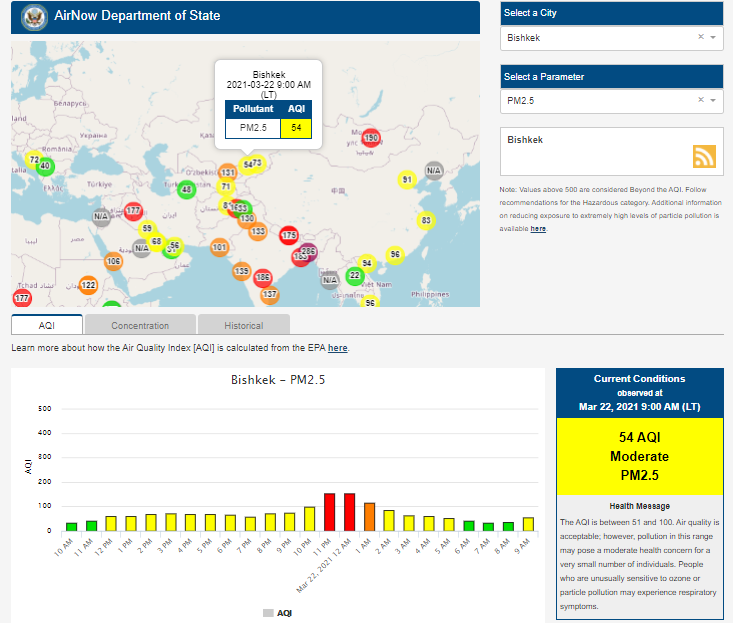Click the green 22 AQI map marker
Viewport: 733px width, 623px height.
pyautogui.click(x=354, y=275)
